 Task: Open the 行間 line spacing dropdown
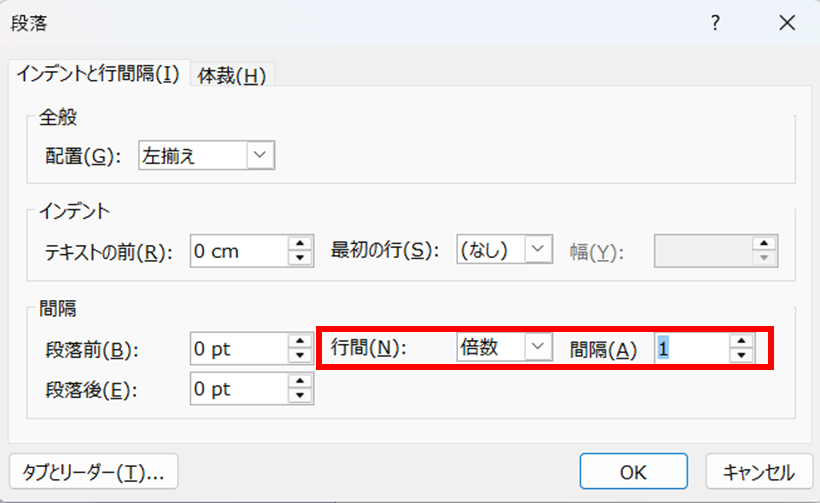pyautogui.click(x=539, y=346)
